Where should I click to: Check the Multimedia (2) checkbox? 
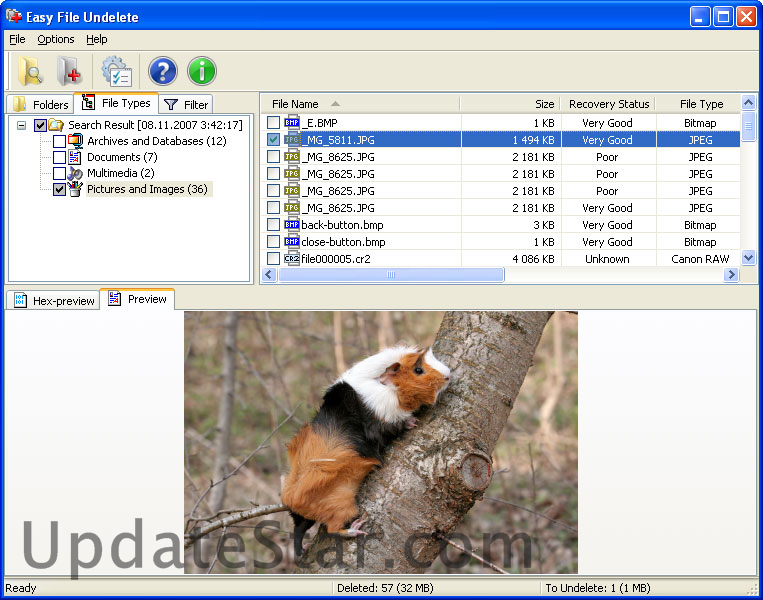pyautogui.click(x=59, y=173)
